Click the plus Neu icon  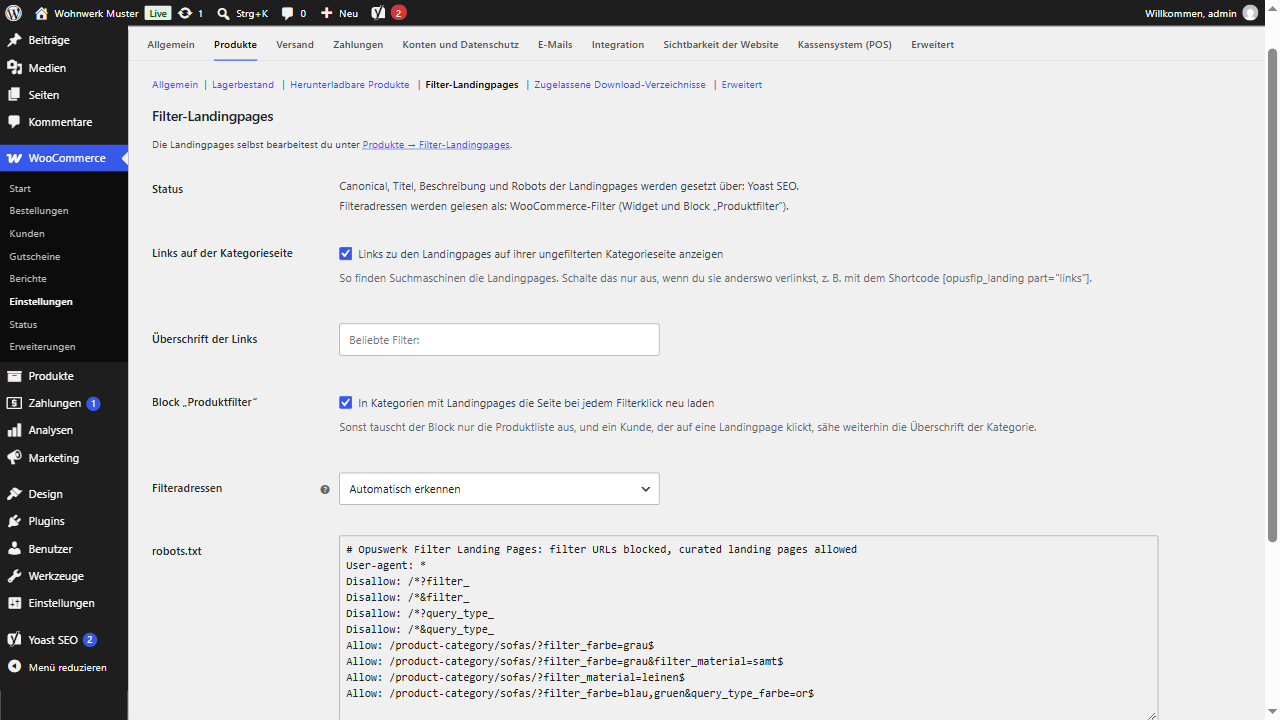(x=326, y=13)
